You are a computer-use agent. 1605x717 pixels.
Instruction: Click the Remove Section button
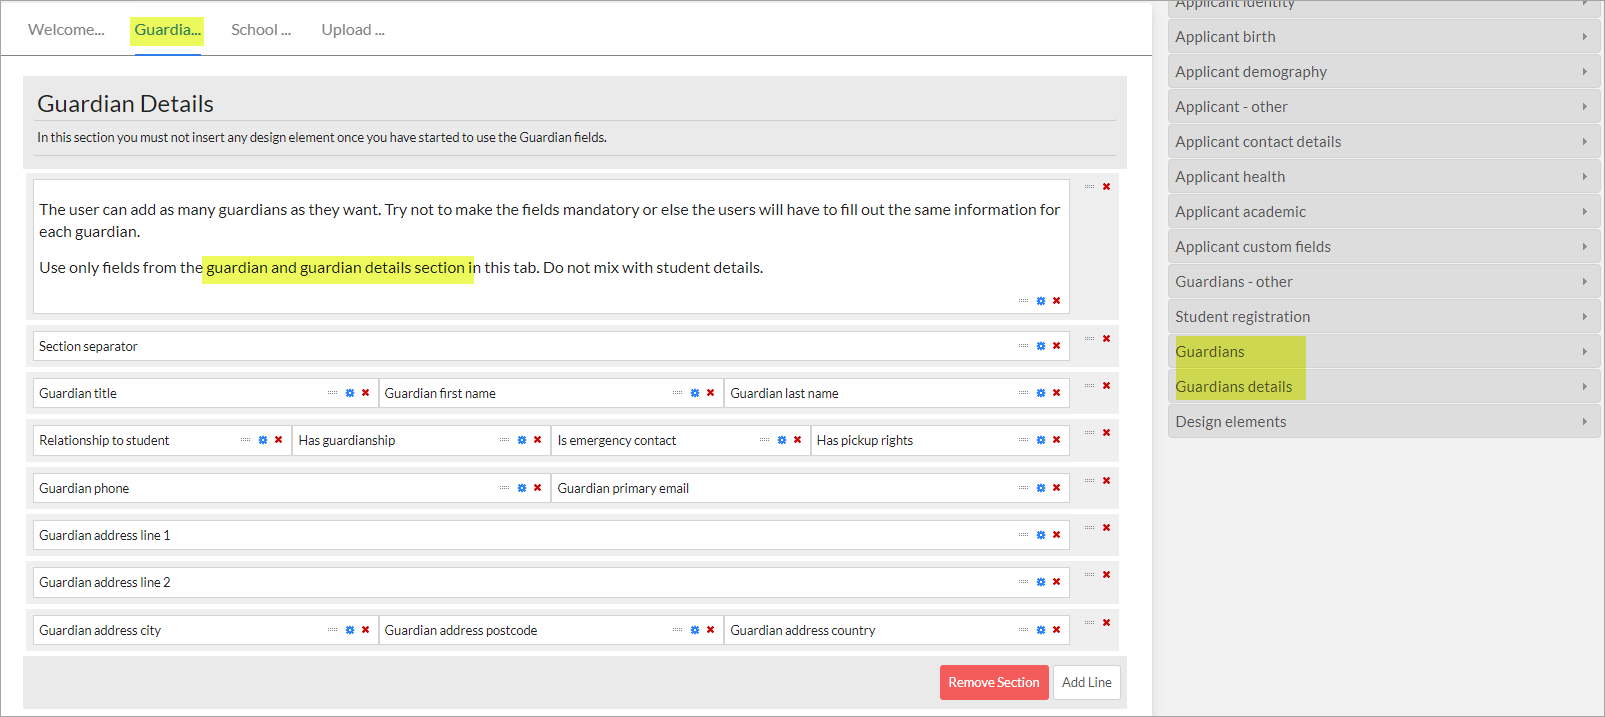pos(993,682)
